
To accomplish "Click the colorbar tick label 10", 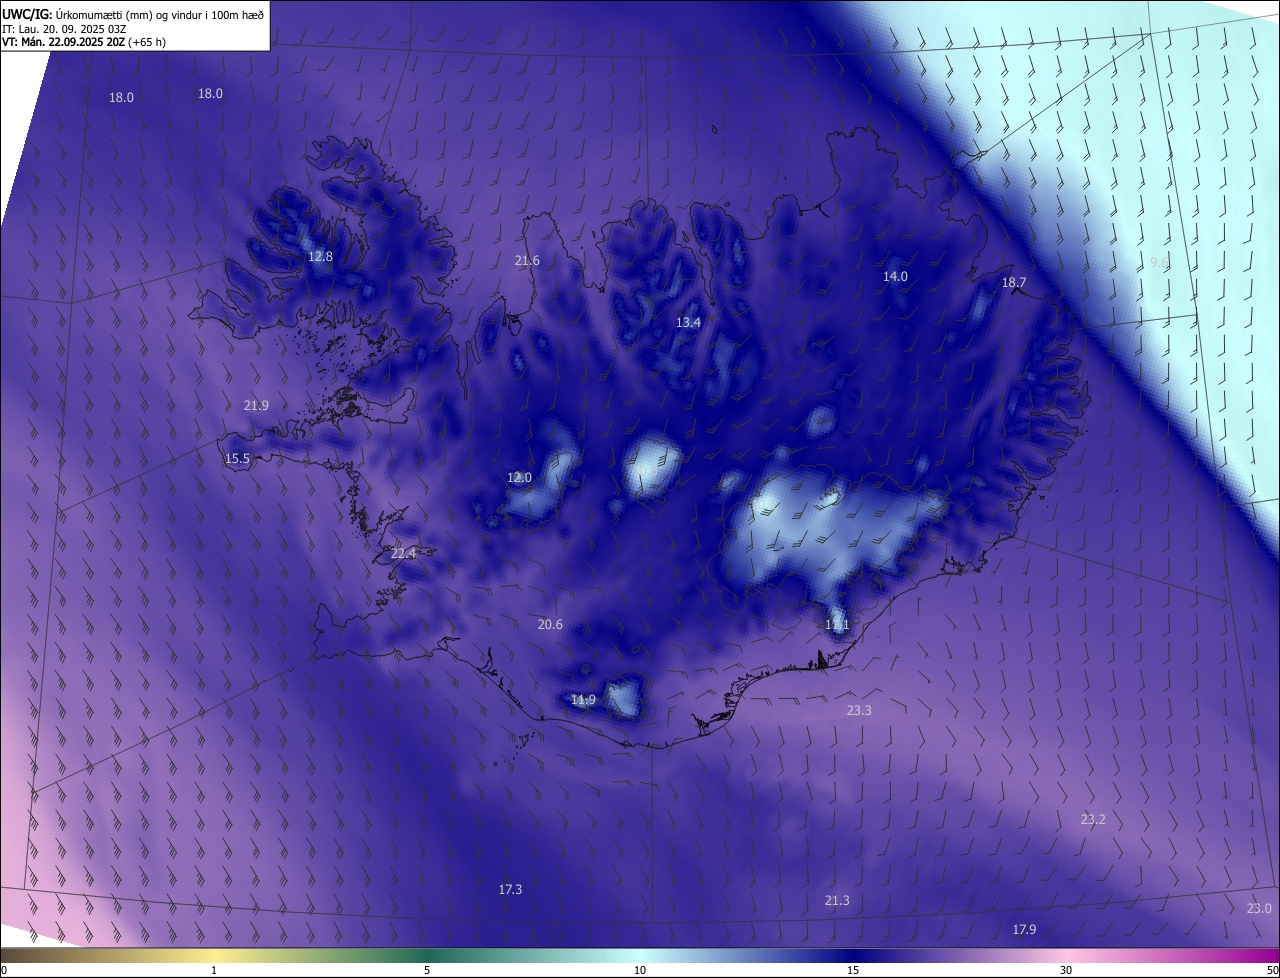I will (x=640, y=970).
